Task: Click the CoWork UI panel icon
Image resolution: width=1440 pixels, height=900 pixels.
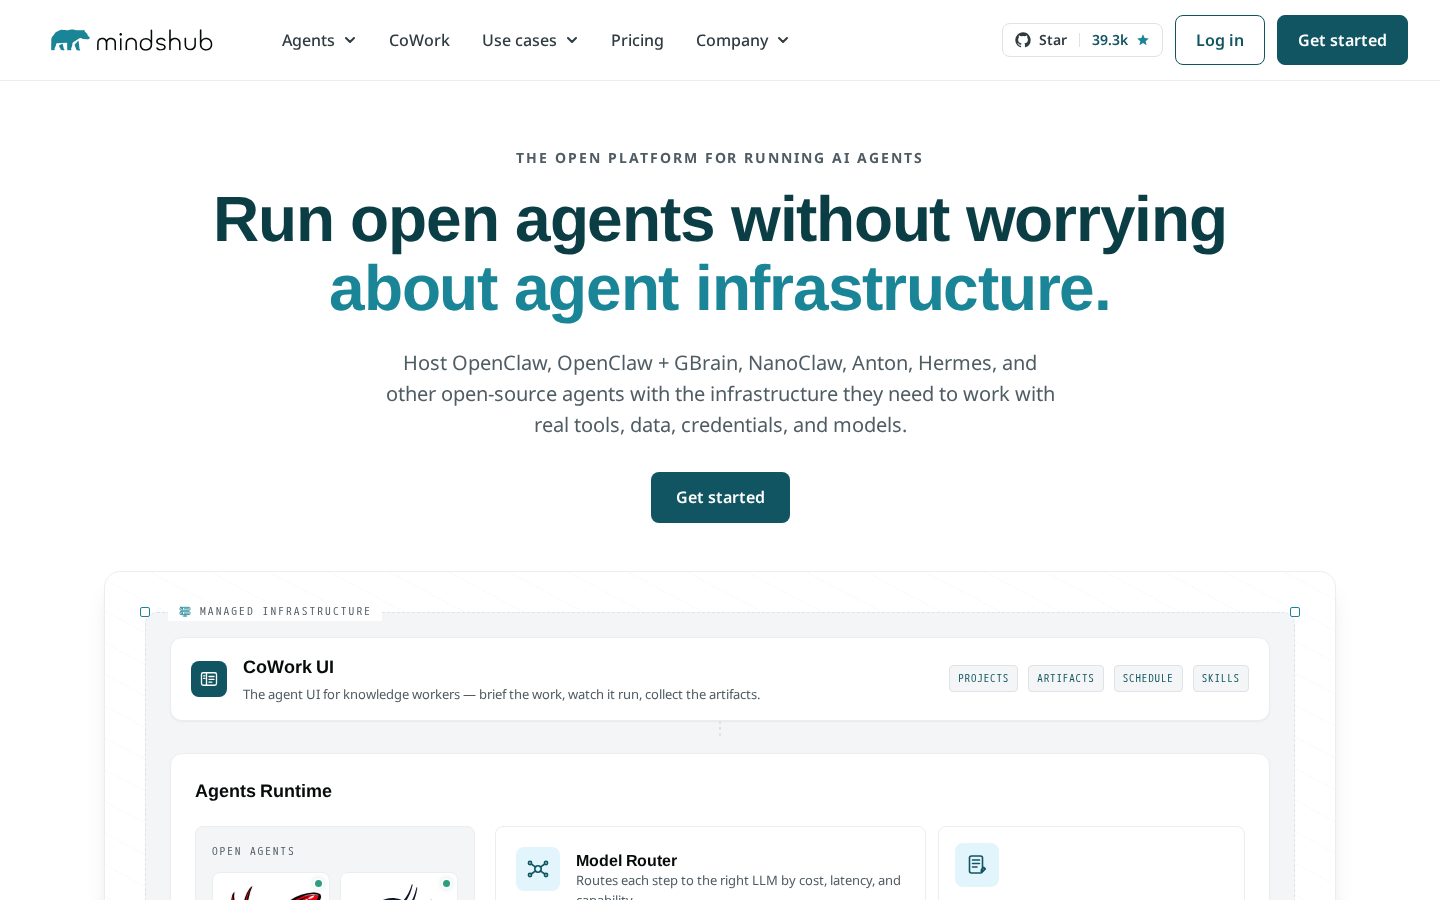Action: 209,679
